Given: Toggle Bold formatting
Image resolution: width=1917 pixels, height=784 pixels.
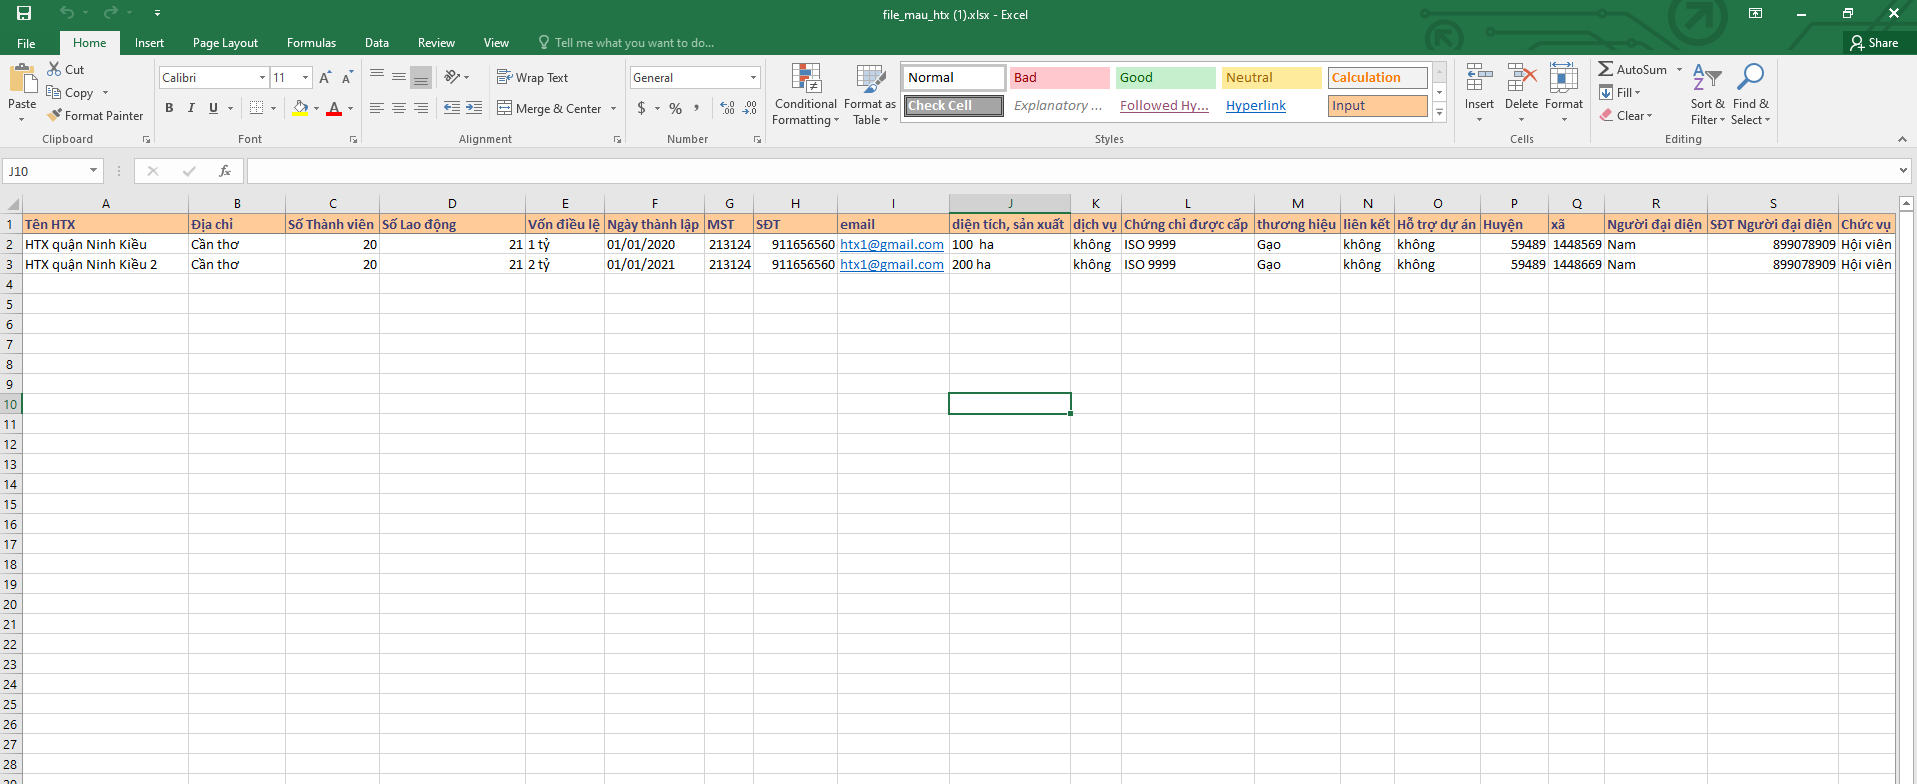Looking at the screenshot, I should pos(169,108).
